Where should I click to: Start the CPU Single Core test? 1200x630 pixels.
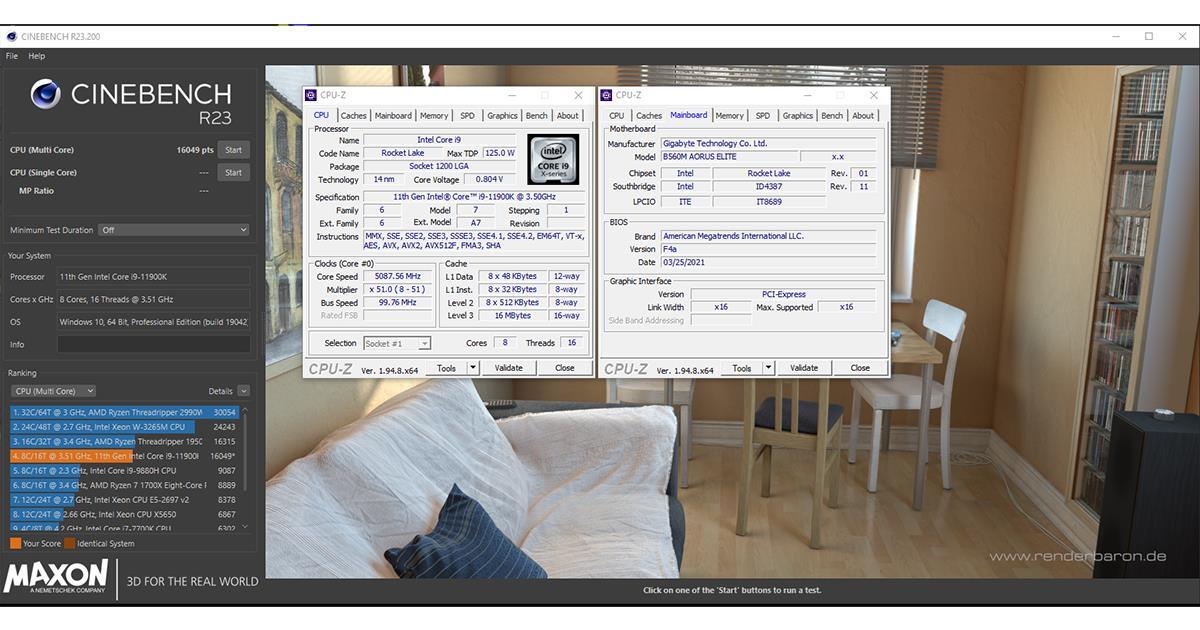233,172
